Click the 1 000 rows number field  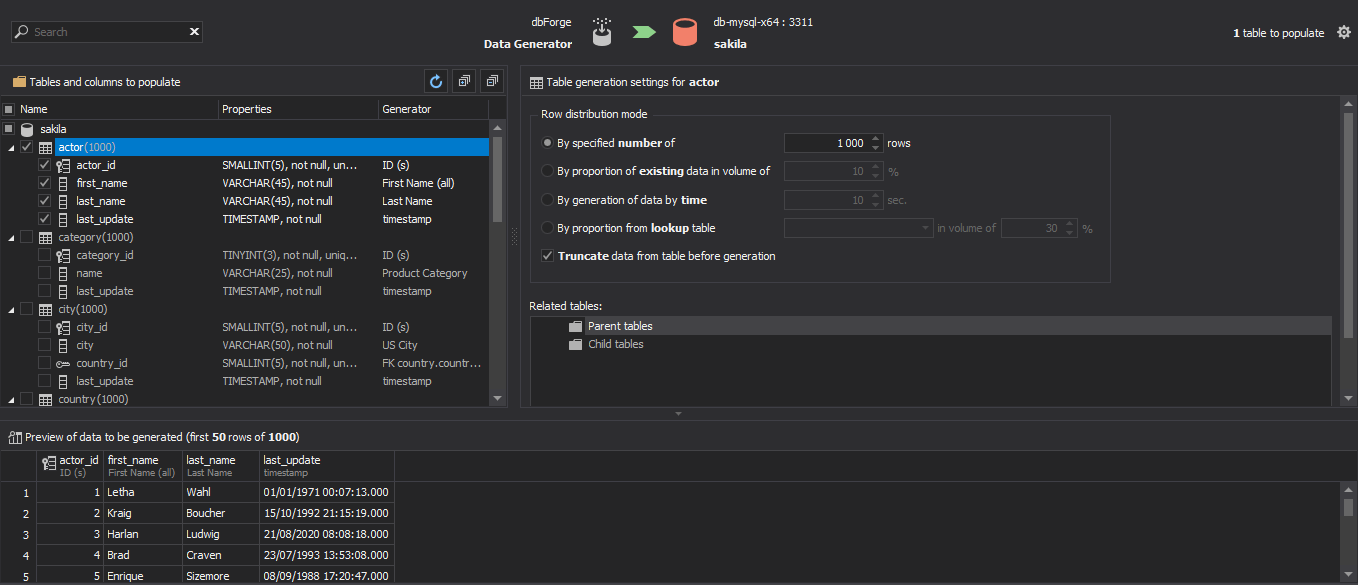tap(826, 143)
